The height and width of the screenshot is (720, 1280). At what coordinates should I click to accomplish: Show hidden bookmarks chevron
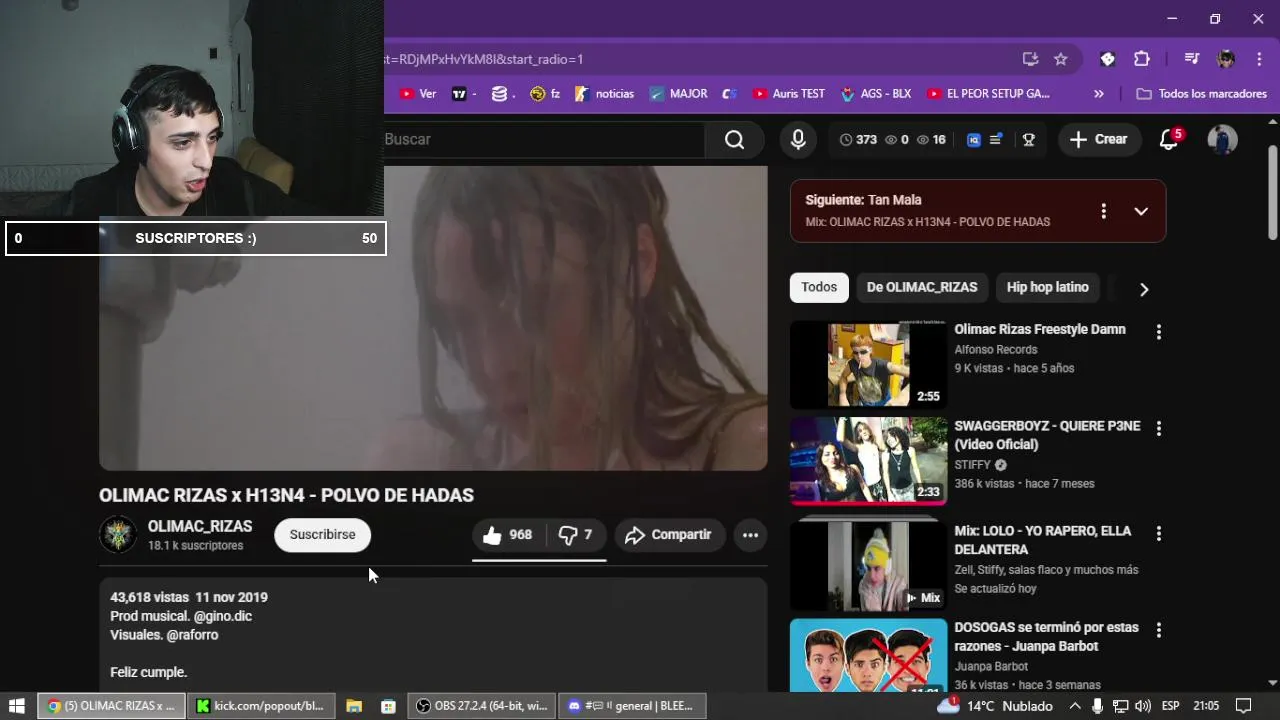(1099, 94)
